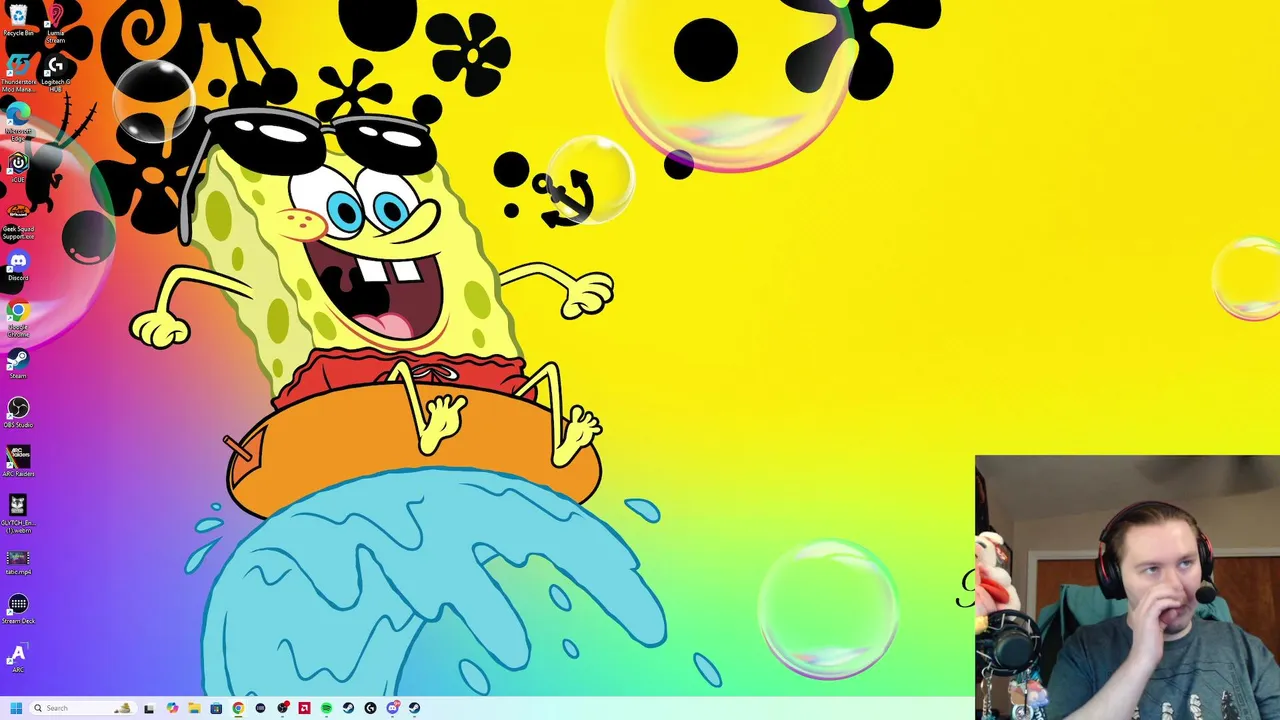Launch Copilot from the taskbar
Screen dimensions: 1280x720
[x=172, y=708]
